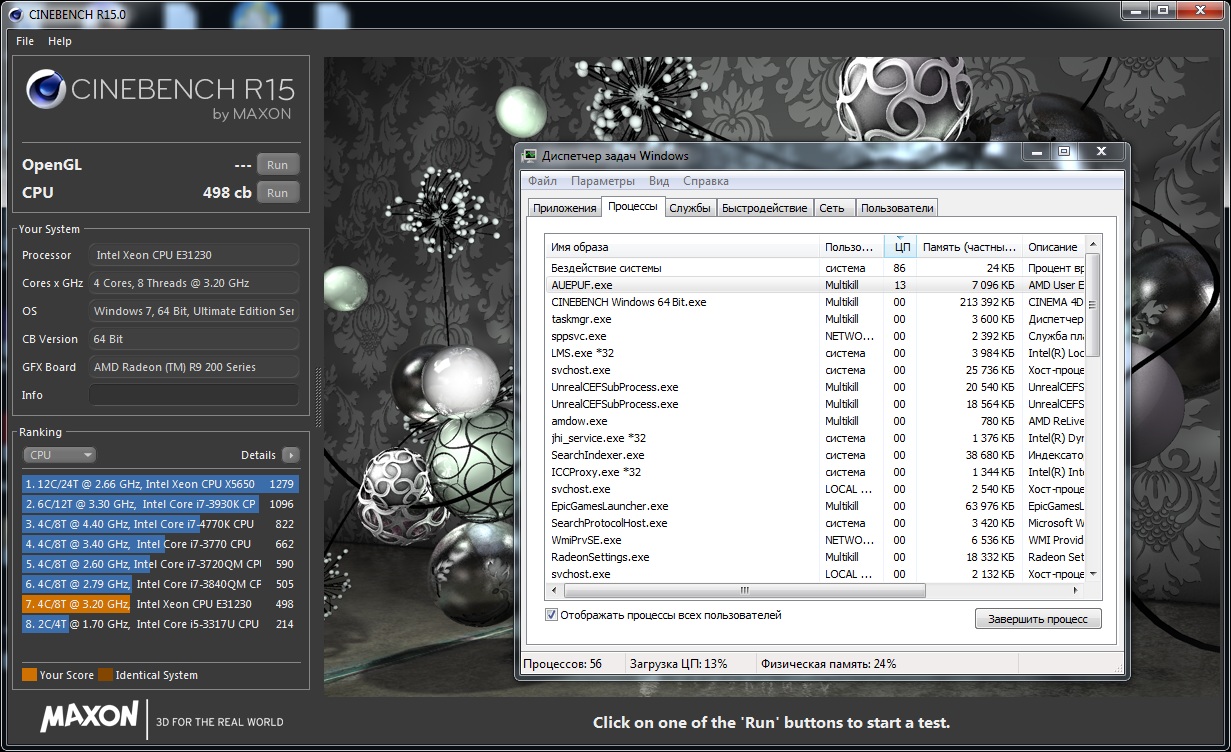Sort by the Имя образа column header
Screen dimensions: 1231x752
click(x=682, y=247)
